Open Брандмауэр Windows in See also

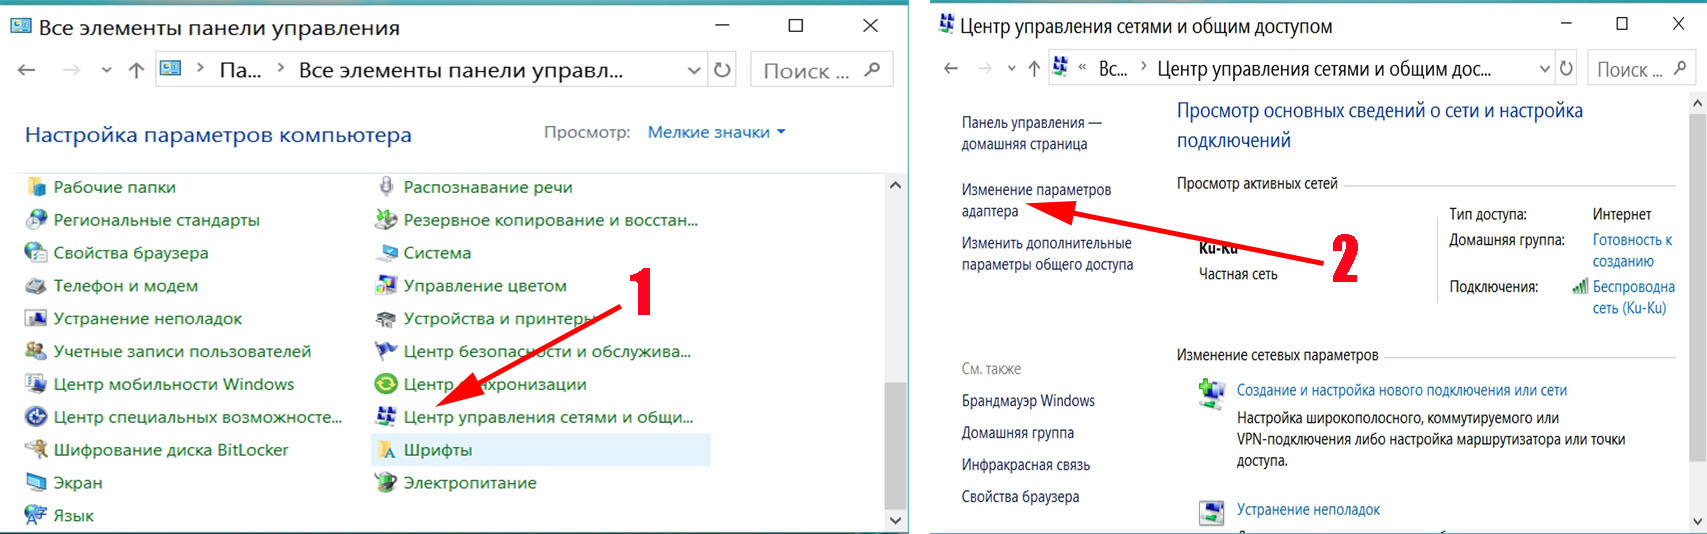click(1027, 401)
